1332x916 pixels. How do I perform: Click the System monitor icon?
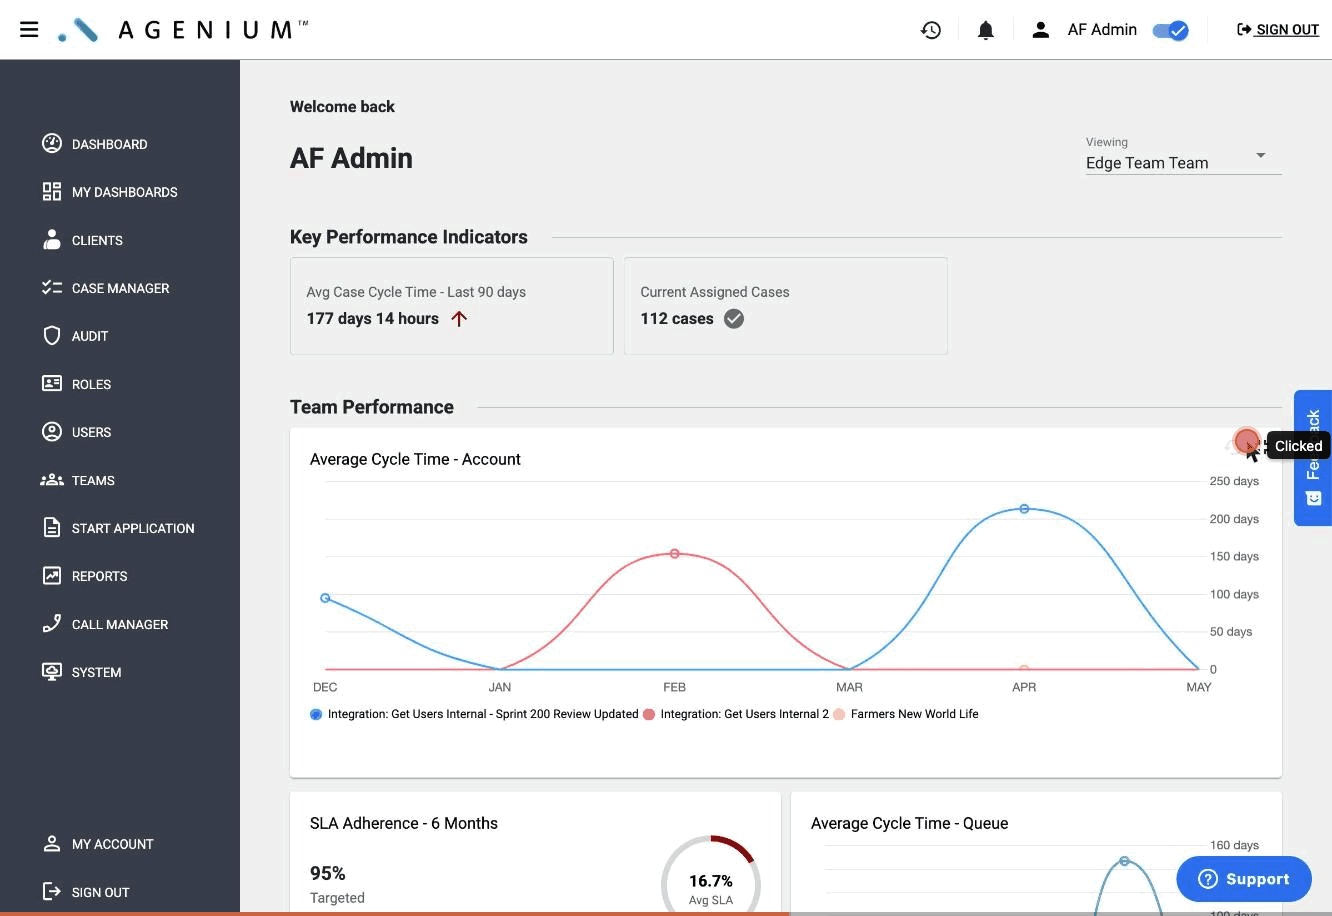point(52,672)
